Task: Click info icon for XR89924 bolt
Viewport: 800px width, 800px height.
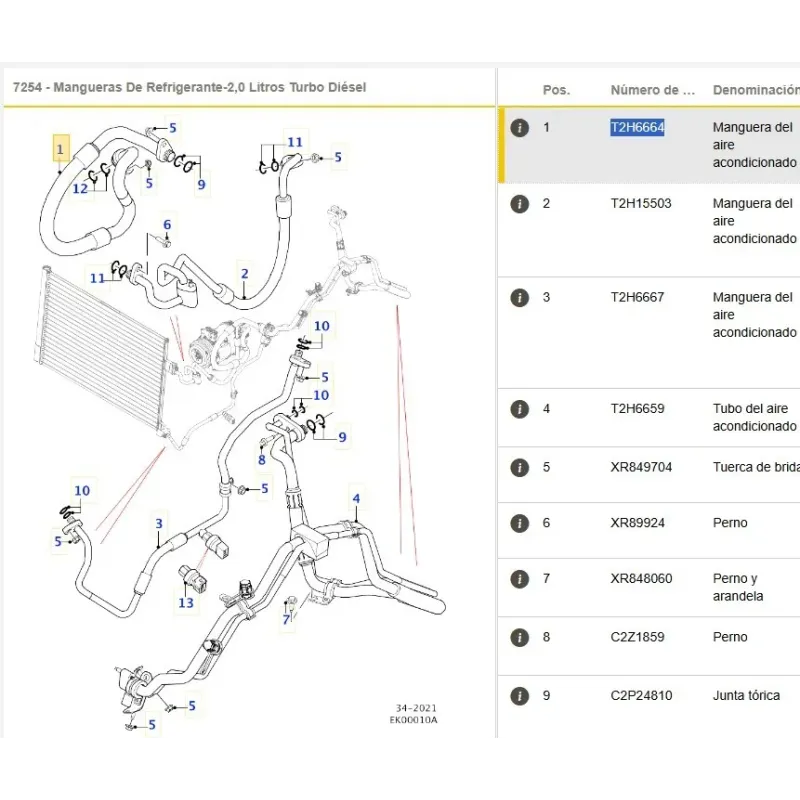Action: (519, 523)
